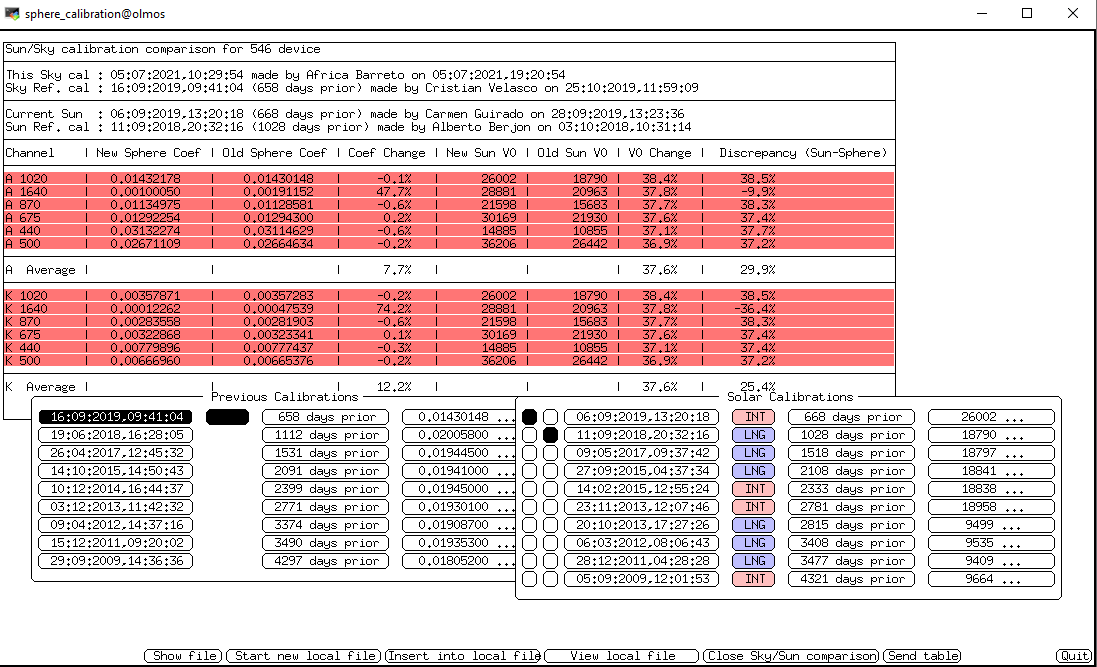
Task: Close Sky/Sun comparison view
Action: (x=791, y=656)
